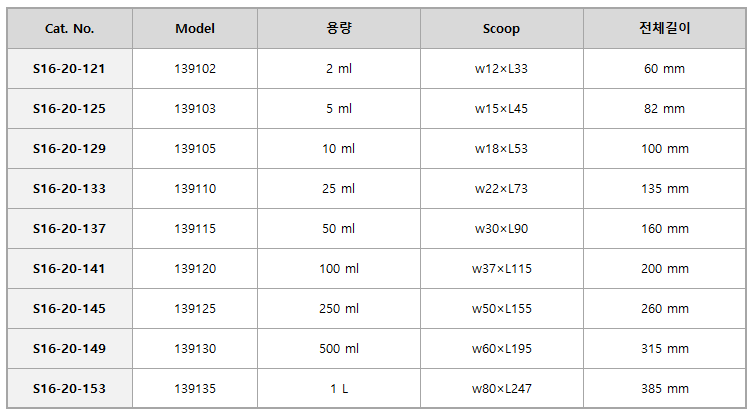
Task: Select catalog number S16-20-153
Action: [x=69, y=389]
